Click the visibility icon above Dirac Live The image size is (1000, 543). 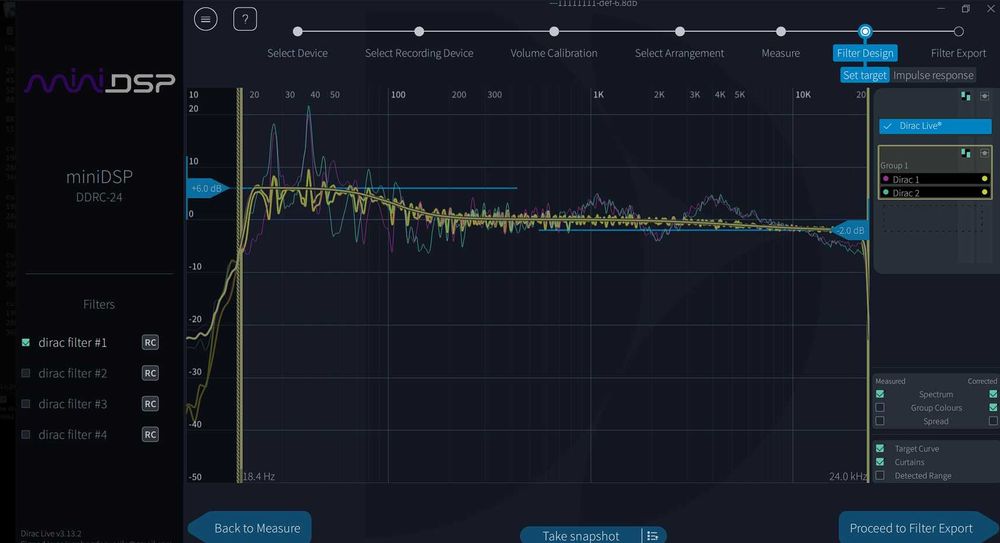(x=985, y=96)
